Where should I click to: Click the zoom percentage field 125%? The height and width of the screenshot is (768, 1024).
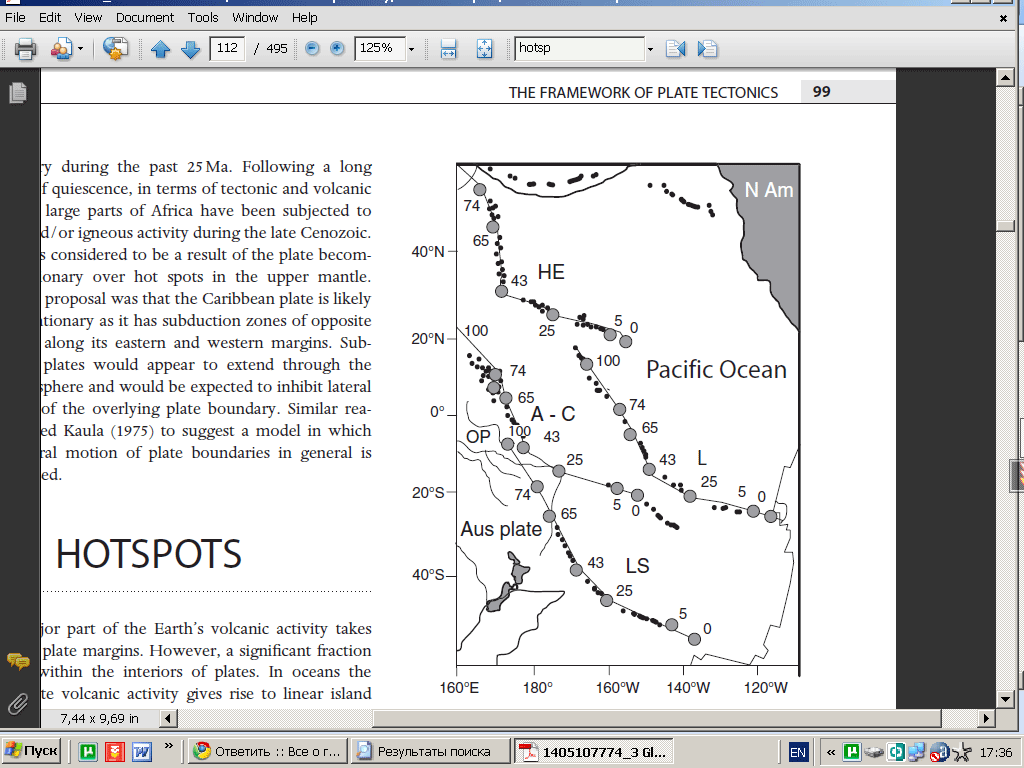click(380, 48)
